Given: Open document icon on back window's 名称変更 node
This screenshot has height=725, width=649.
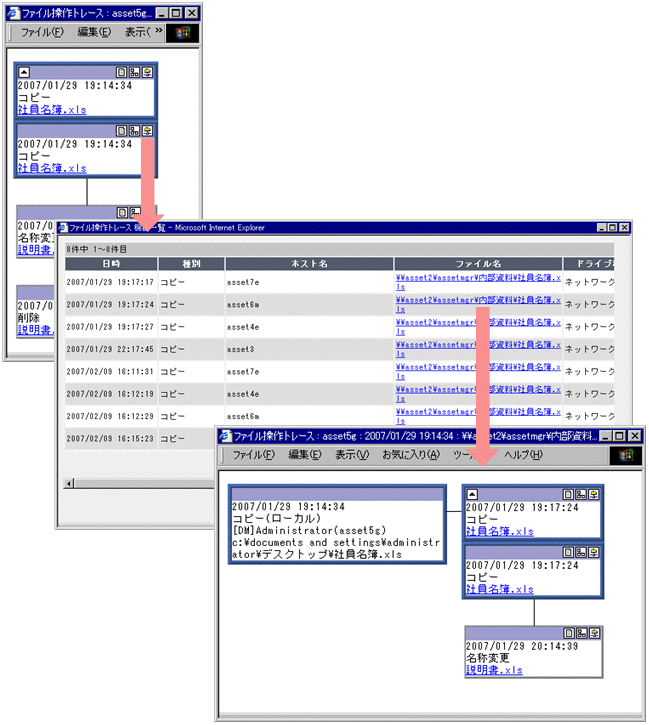Looking at the screenshot, I should coord(122,213).
